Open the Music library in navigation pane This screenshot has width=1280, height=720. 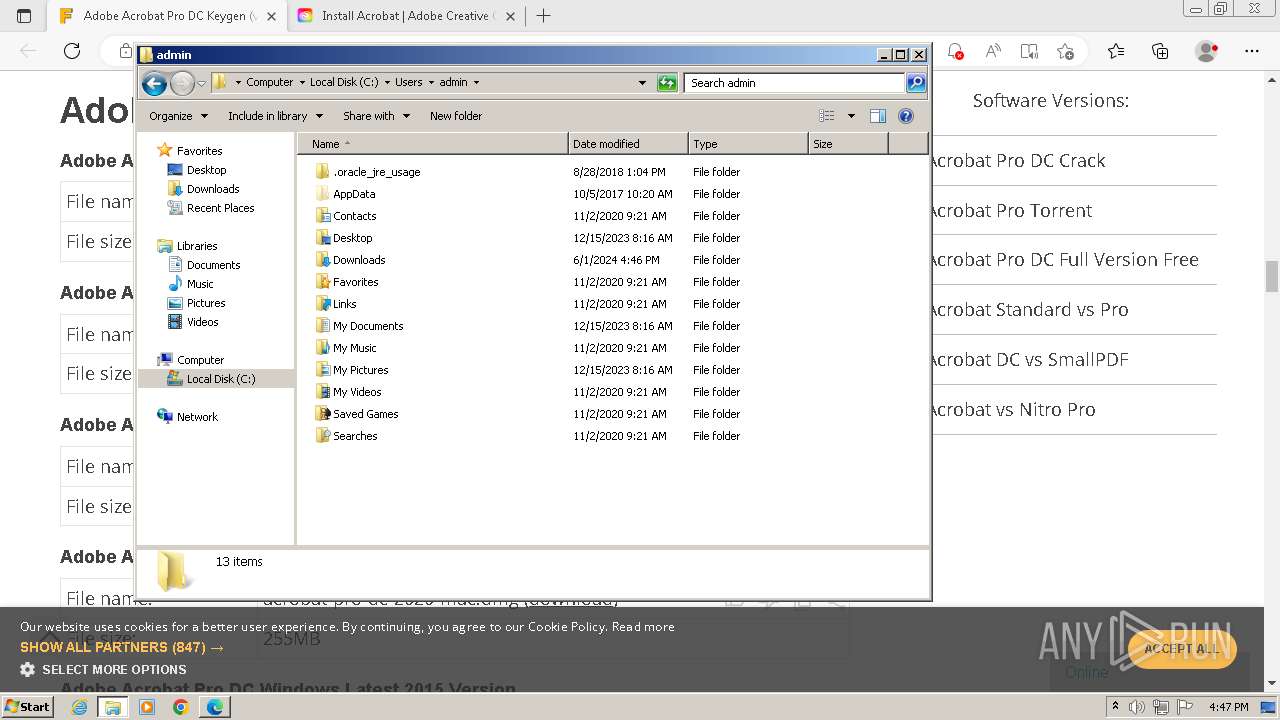click(190, 284)
